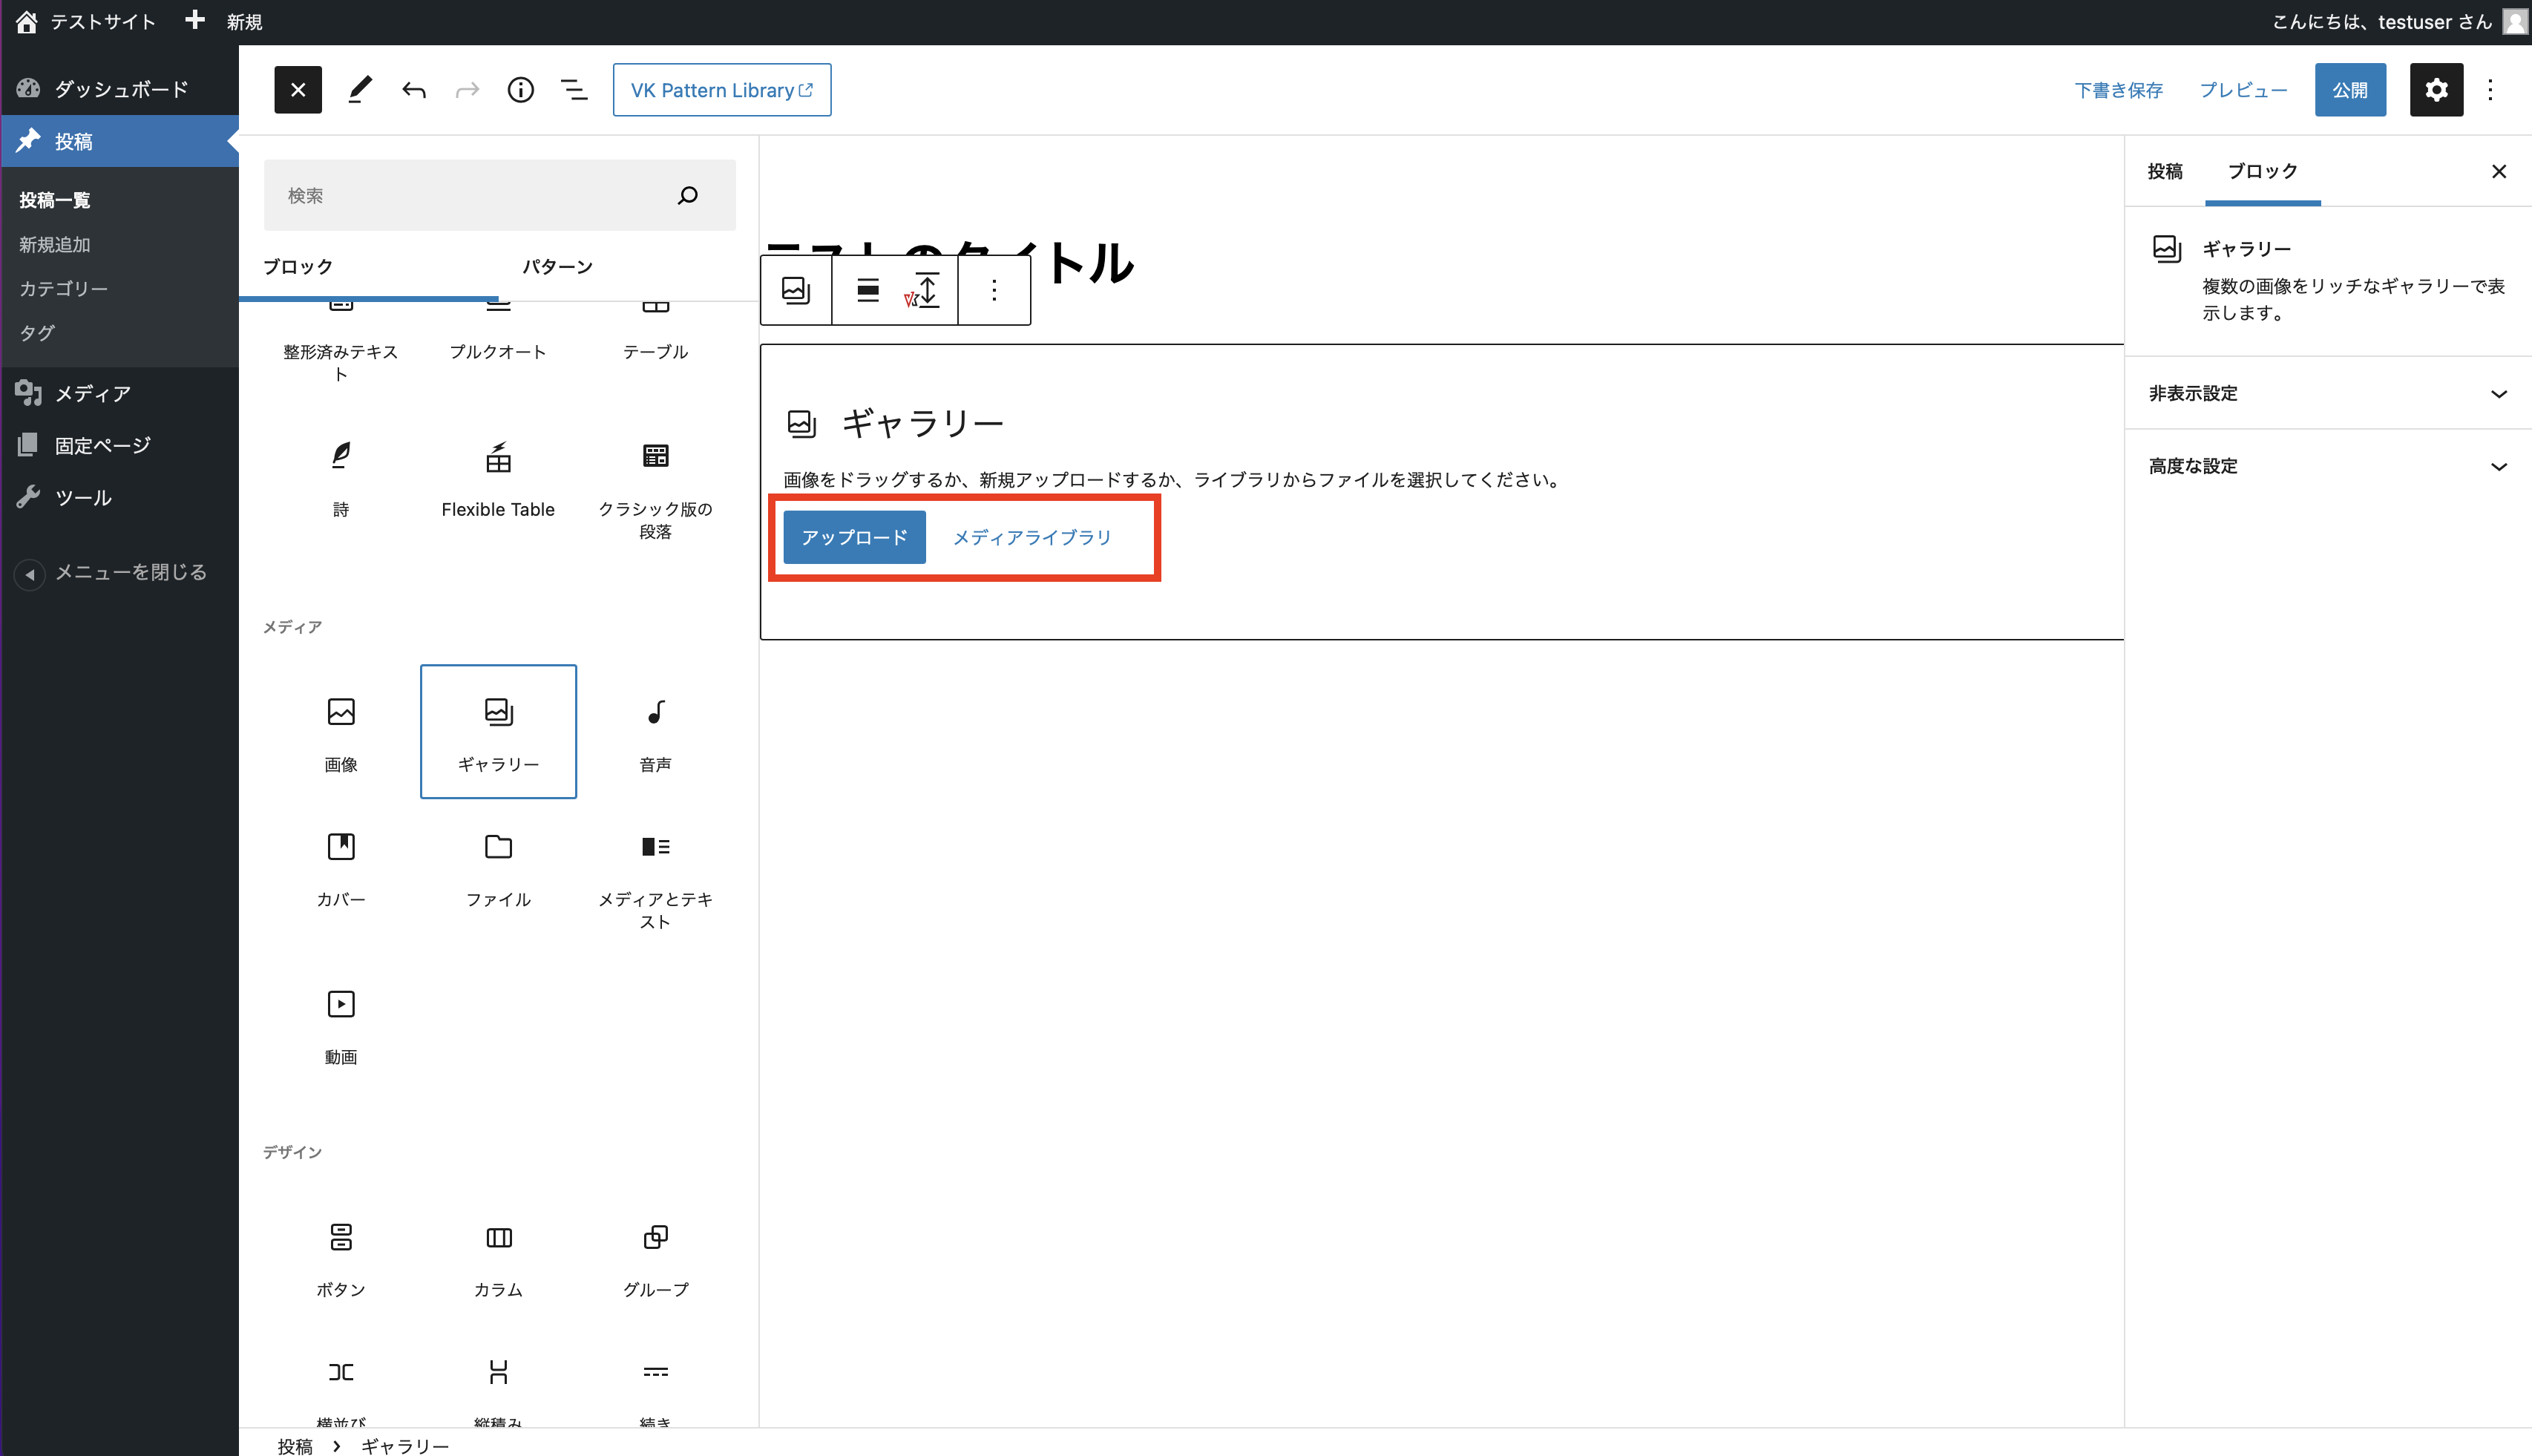Viewport: 2532px width, 1456px height.
Task: Close the block inserter panel
Action: click(298, 90)
